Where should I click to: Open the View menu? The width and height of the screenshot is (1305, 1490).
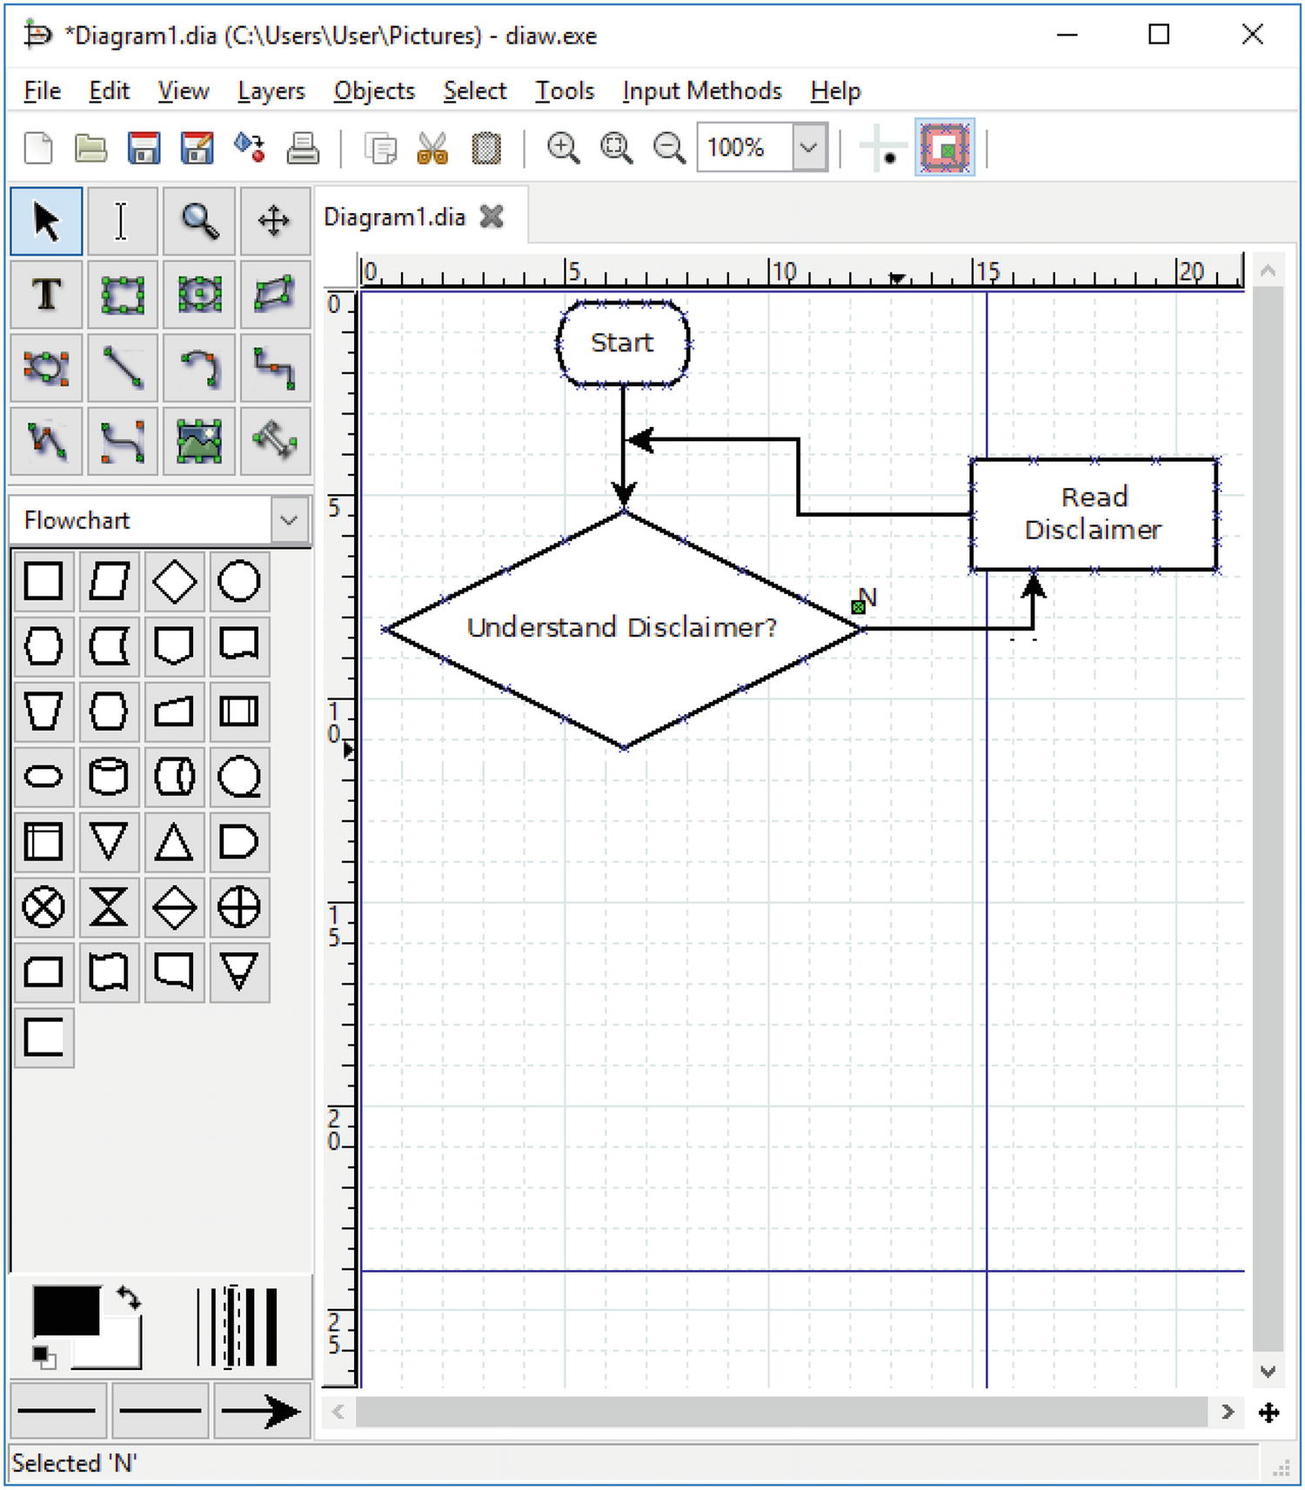click(183, 91)
